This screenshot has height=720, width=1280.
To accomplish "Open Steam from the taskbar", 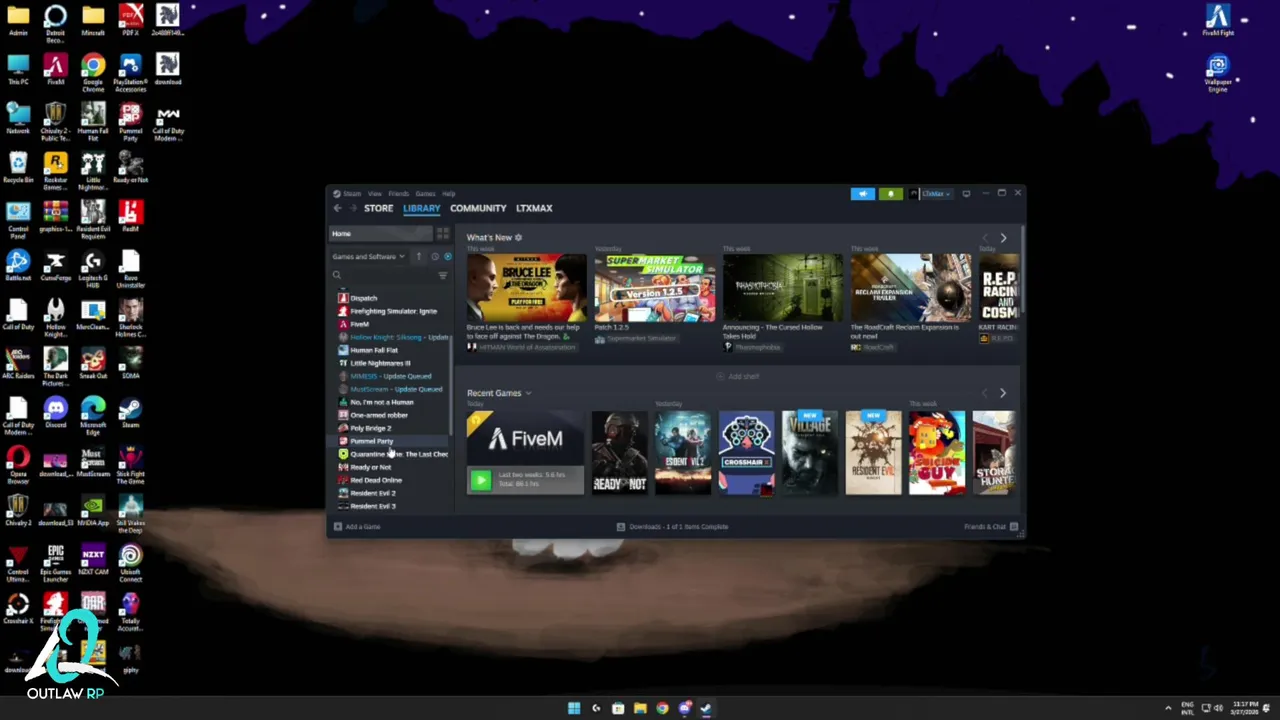I will coord(706,708).
